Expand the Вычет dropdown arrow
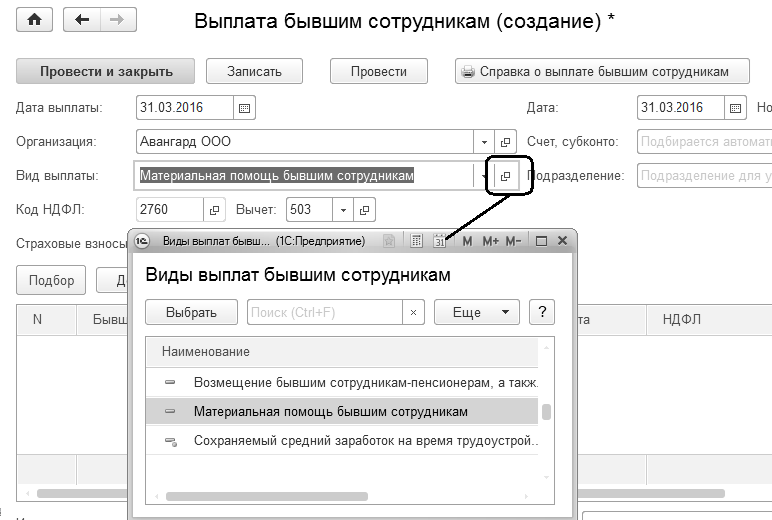Viewport: 772px width, 520px height. pyautogui.click(x=343, y=210)
